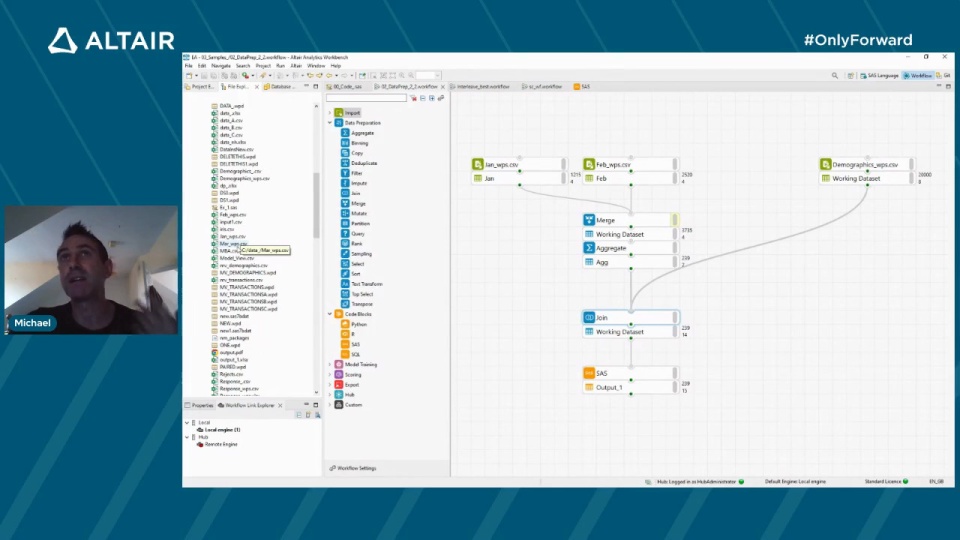
Task: Select the Aggregate block in the palette
Action: 358,133
